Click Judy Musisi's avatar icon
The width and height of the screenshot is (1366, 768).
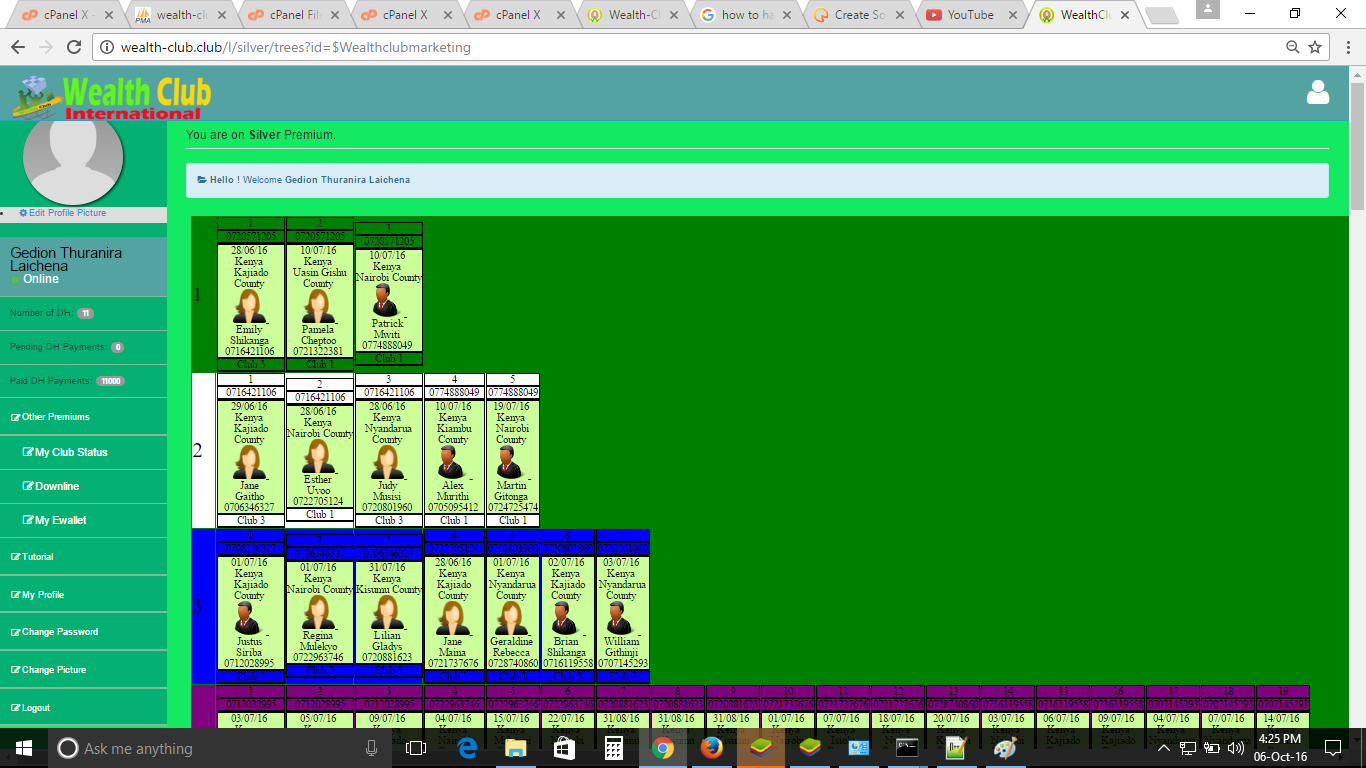click(385, 462)
